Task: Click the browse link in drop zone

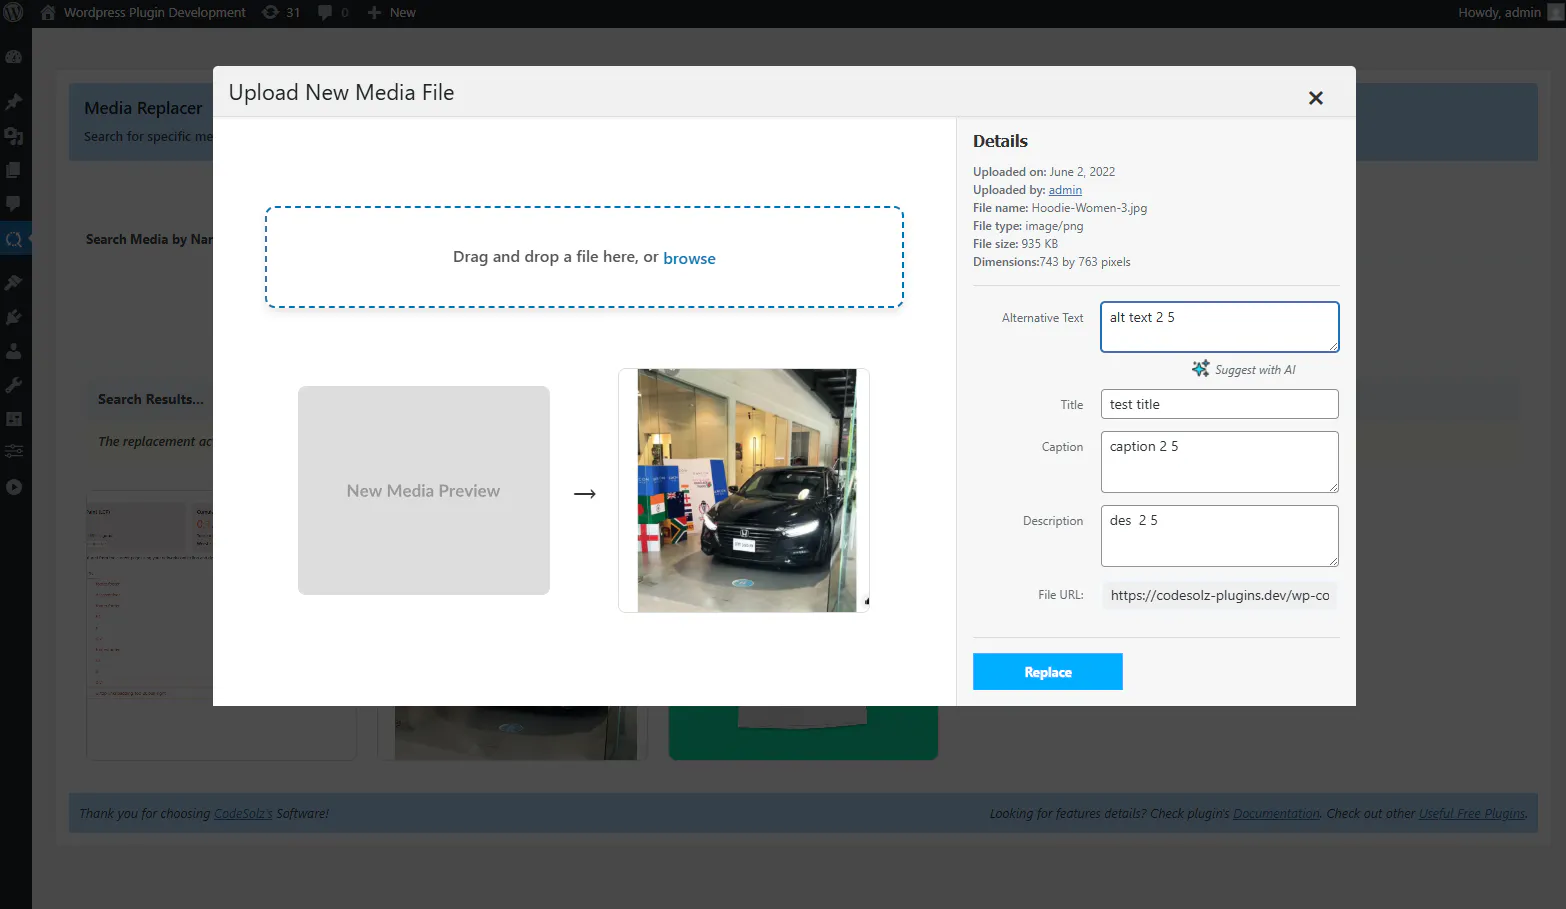Action: [689, 258]
